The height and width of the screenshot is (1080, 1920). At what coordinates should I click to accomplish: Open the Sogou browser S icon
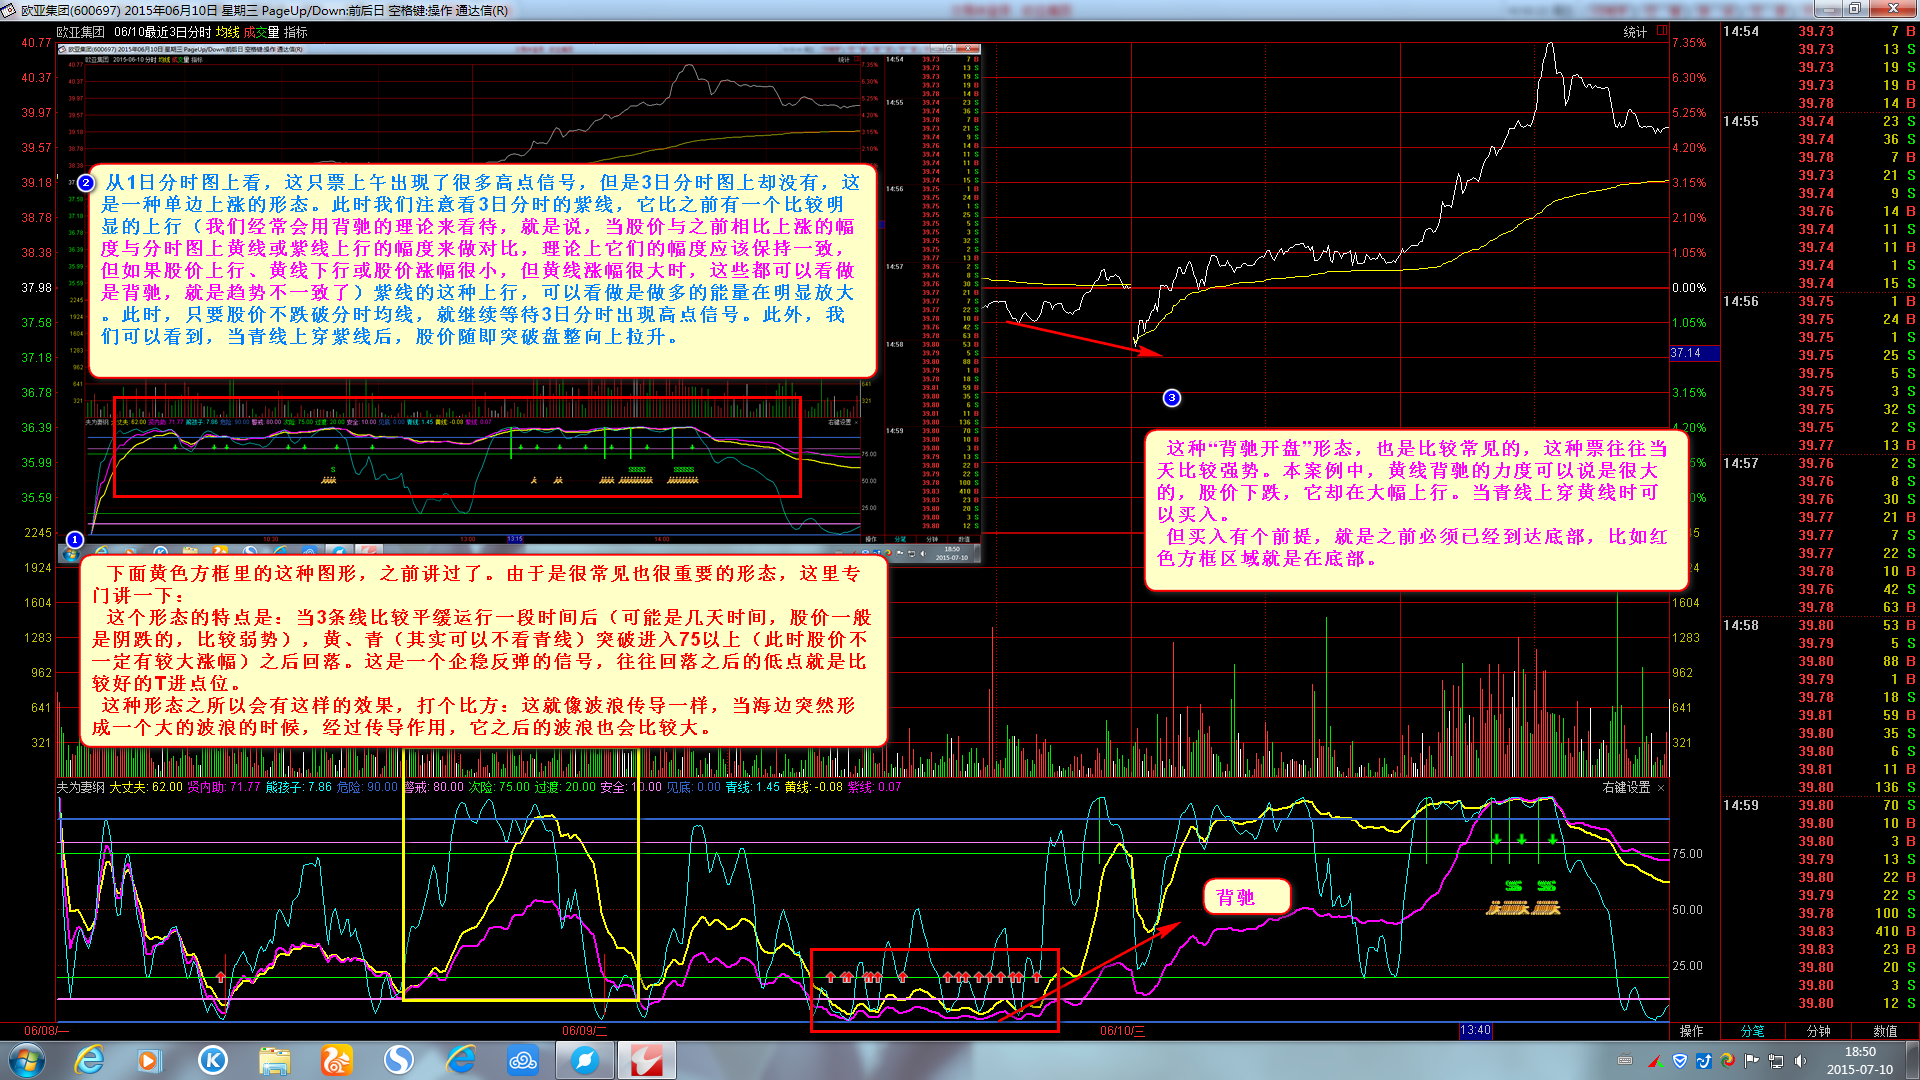(399, 1060)
